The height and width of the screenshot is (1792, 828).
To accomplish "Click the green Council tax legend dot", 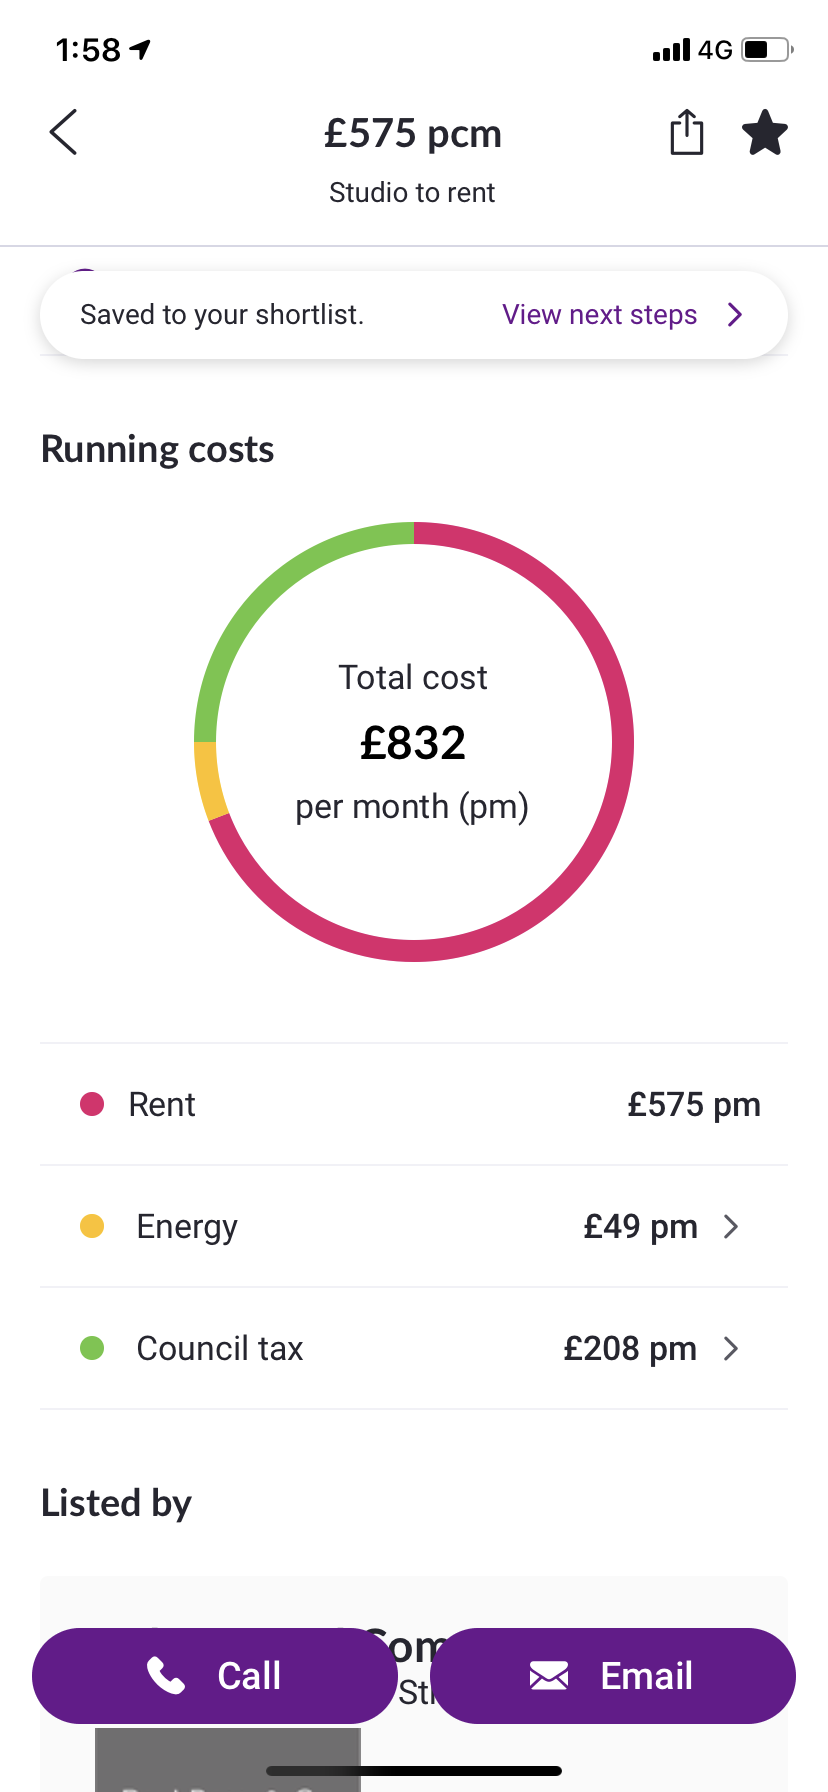I will 92,1348.
